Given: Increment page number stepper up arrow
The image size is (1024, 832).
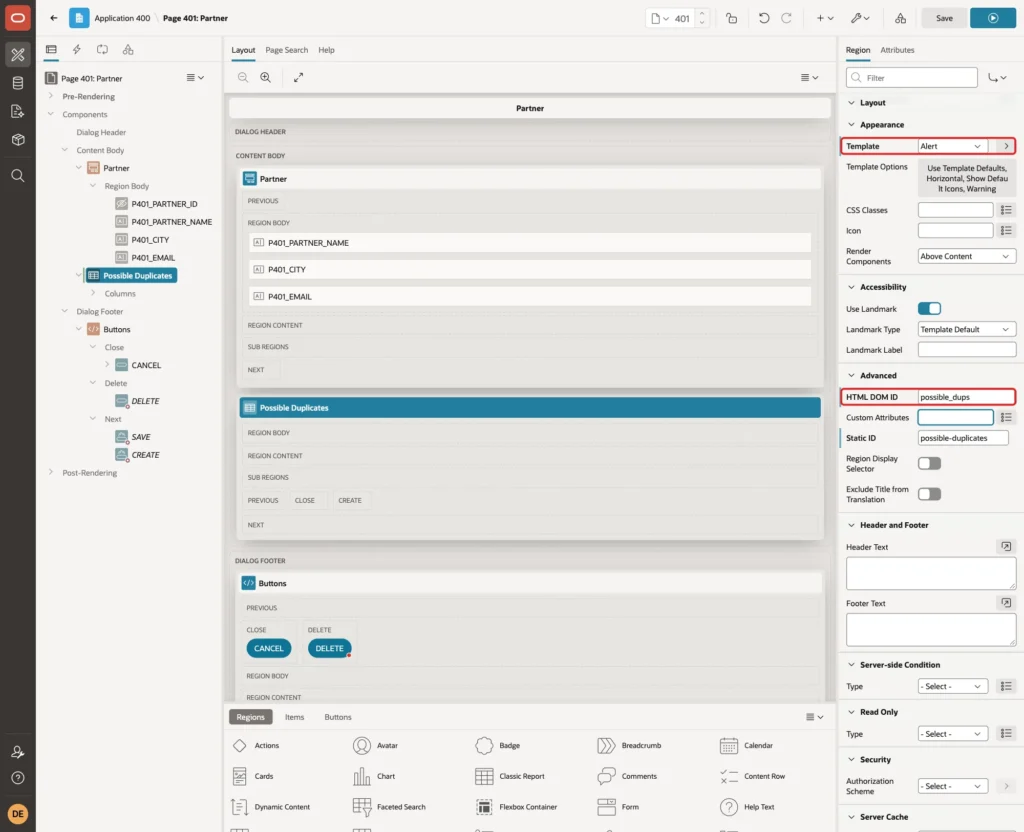Looking at the screenshot, I should click(702, 14).
